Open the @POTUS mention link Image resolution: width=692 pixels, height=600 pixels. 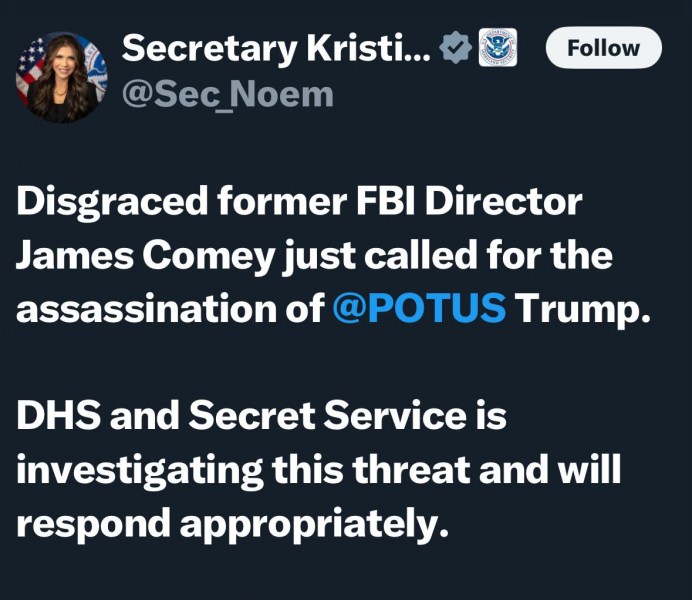(x=418, y=309)
